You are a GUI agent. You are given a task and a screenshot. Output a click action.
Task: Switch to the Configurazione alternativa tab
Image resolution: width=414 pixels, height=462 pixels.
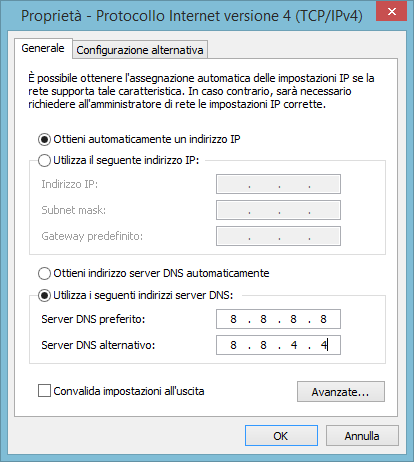[140, 50]
